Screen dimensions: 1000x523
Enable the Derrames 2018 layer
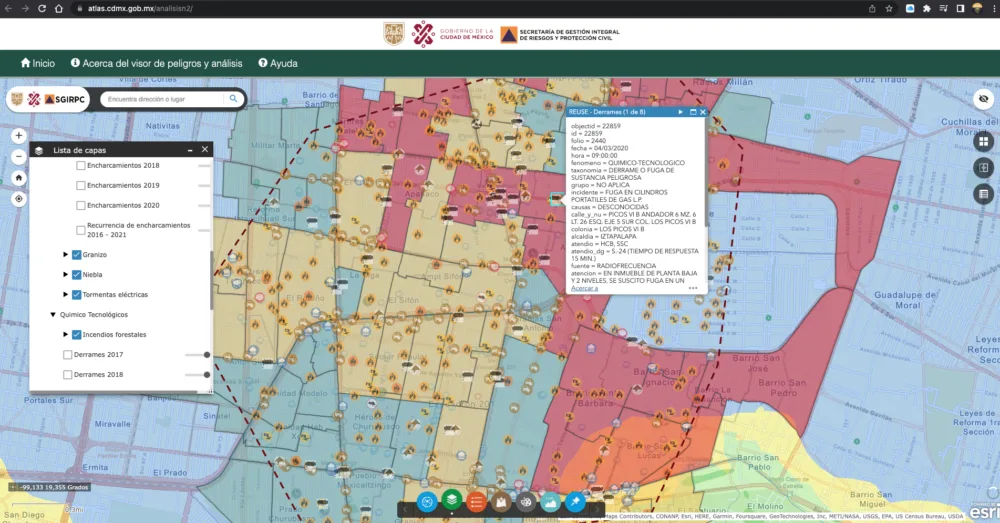(68, 374)
